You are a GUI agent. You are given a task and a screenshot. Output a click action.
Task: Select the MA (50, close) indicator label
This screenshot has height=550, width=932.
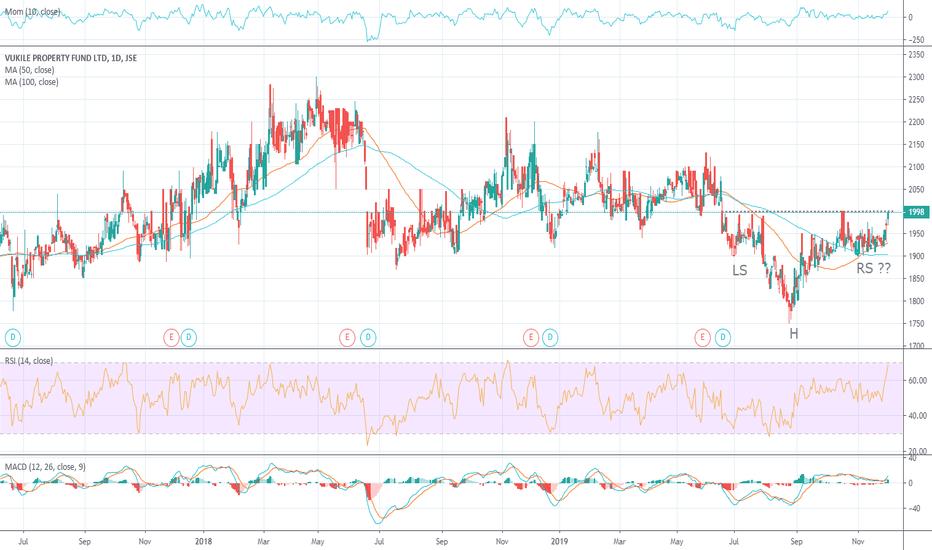(x=29, y=70)
